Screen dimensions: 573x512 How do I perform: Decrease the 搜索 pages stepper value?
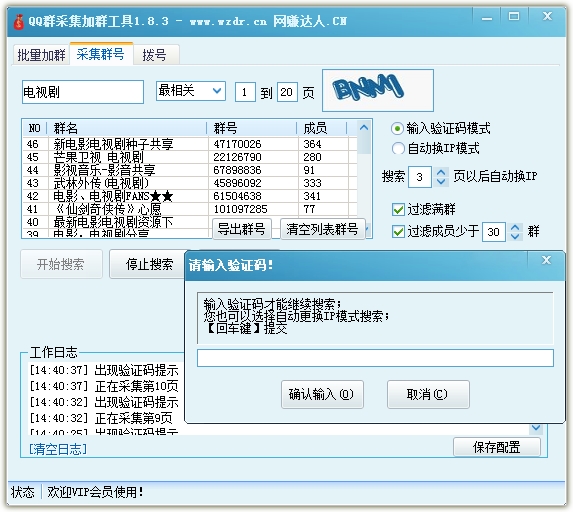(441, 182)
